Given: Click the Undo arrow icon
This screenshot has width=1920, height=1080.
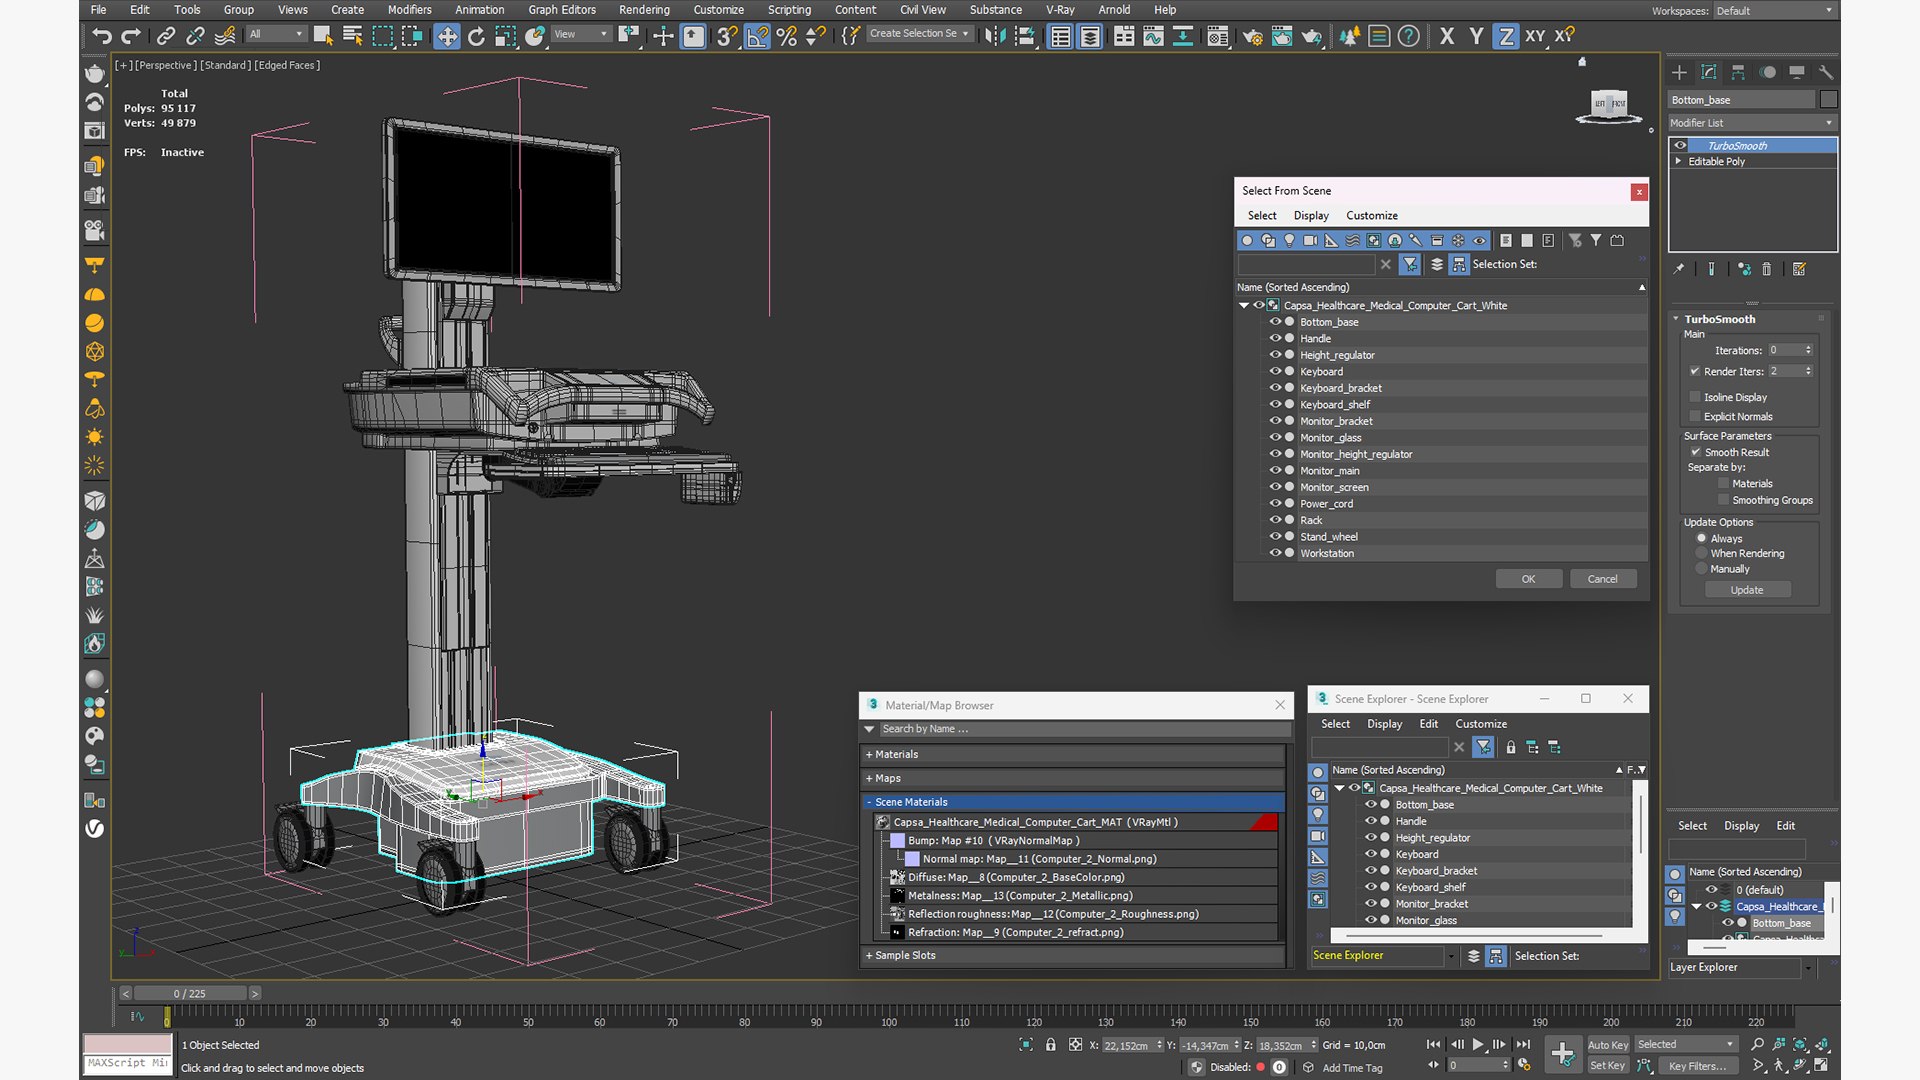Looking at the screenshot, I should pos(101,36).
